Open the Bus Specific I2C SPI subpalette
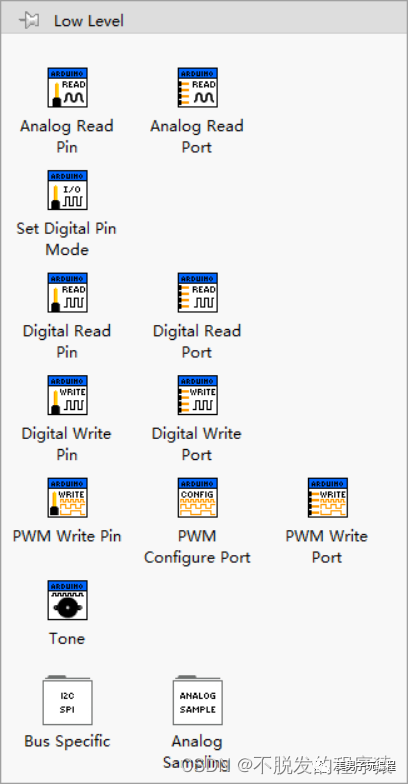Image resolution: width=408 pixels, height=784 pixels. [68, 700]
